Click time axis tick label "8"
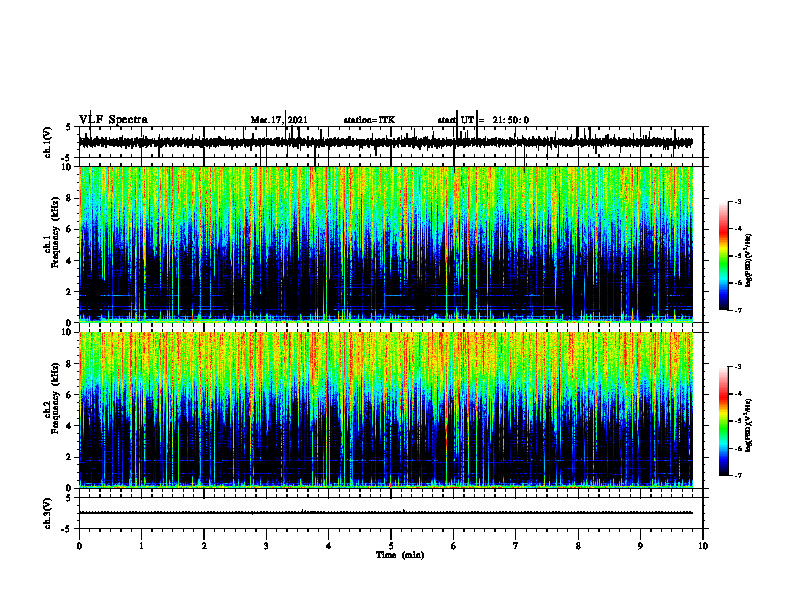 coord(578,546)
